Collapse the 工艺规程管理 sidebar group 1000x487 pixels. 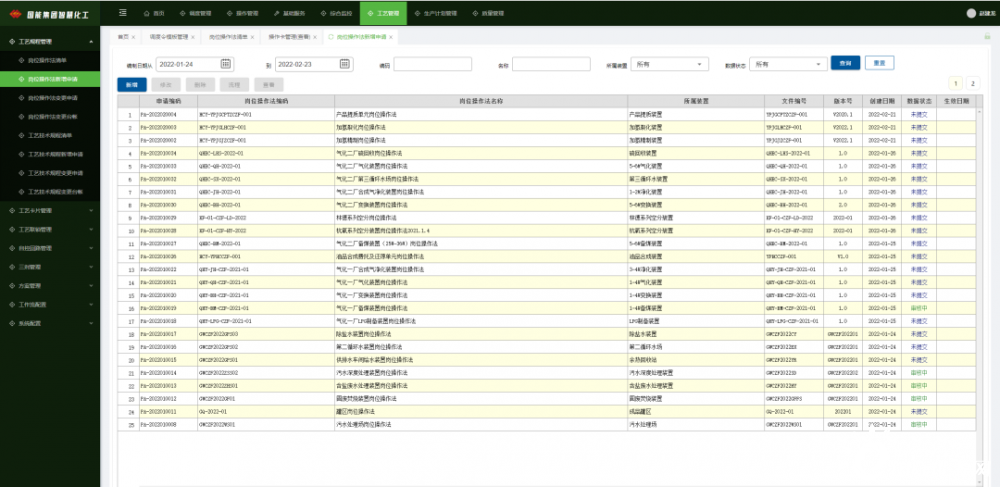(91, 42)
